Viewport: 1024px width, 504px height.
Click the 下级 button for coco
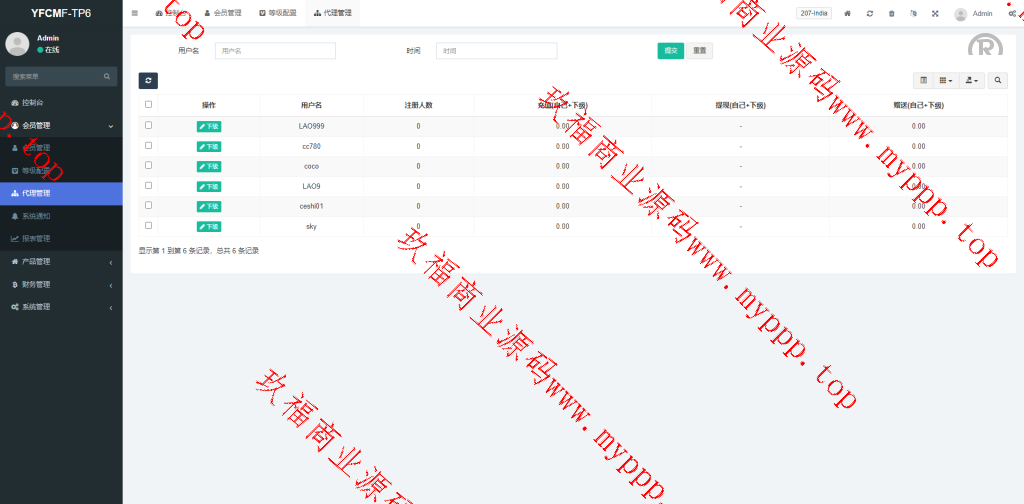click(209, 166)
